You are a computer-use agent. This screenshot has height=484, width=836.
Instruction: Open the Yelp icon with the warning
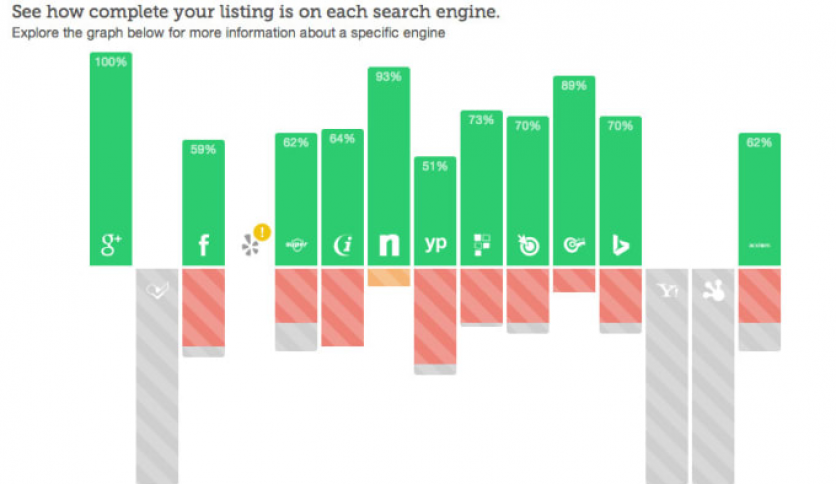[250, 245]
